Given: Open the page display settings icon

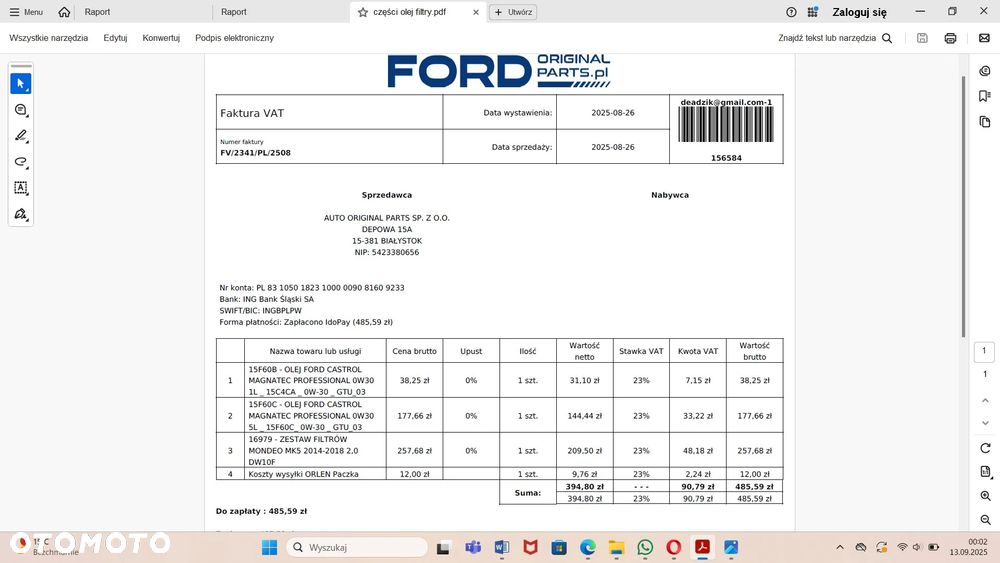Looking at the screenshot, I should pos(985,472).
